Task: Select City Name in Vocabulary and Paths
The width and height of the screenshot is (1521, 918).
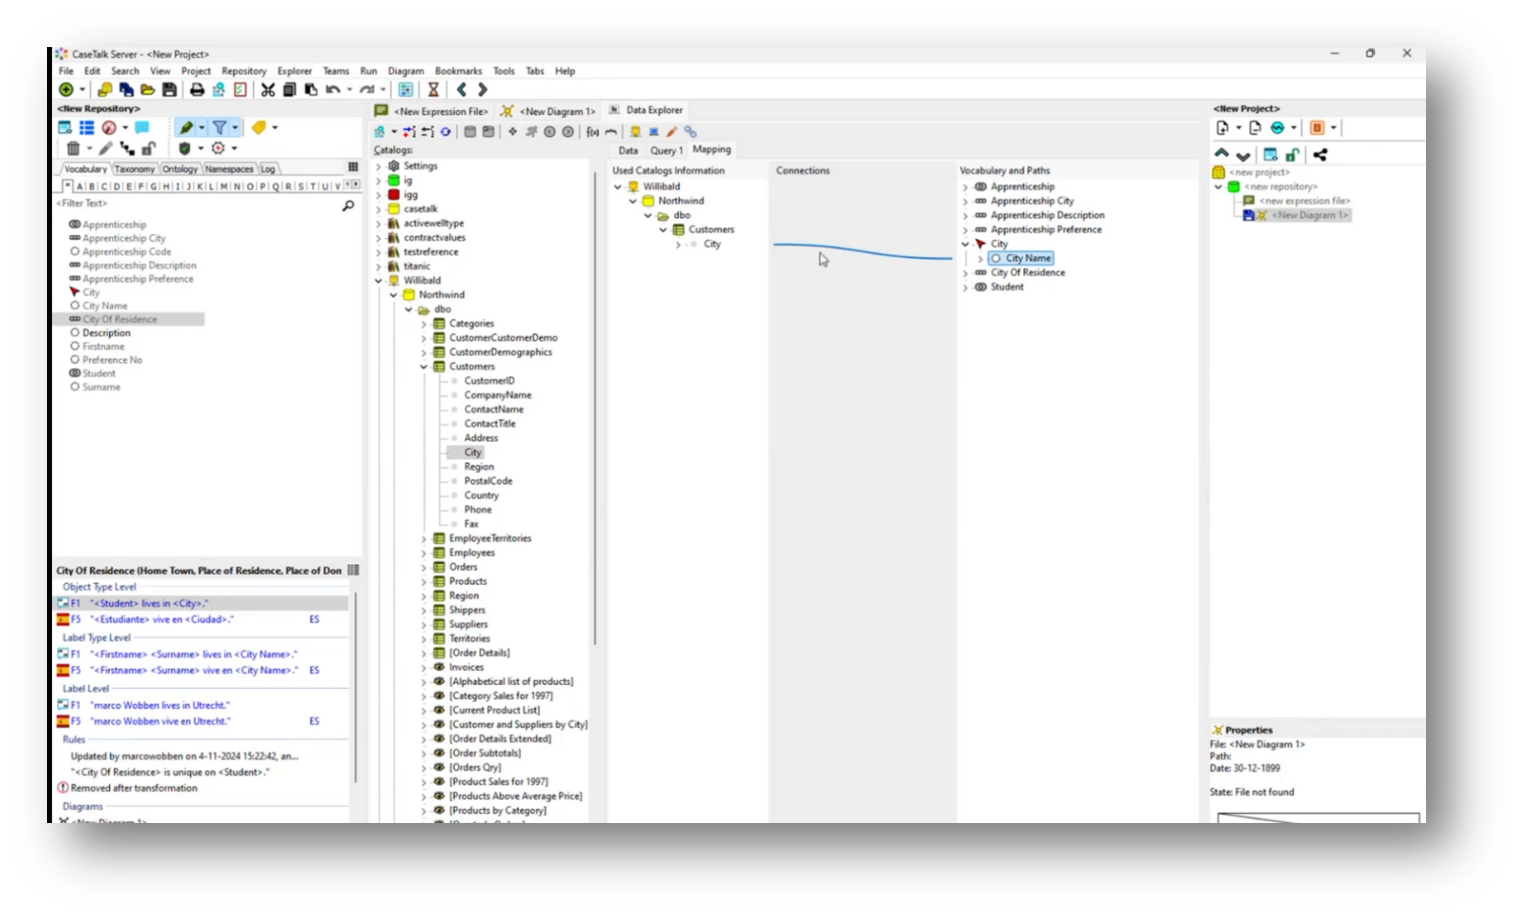Action: 1028,258
